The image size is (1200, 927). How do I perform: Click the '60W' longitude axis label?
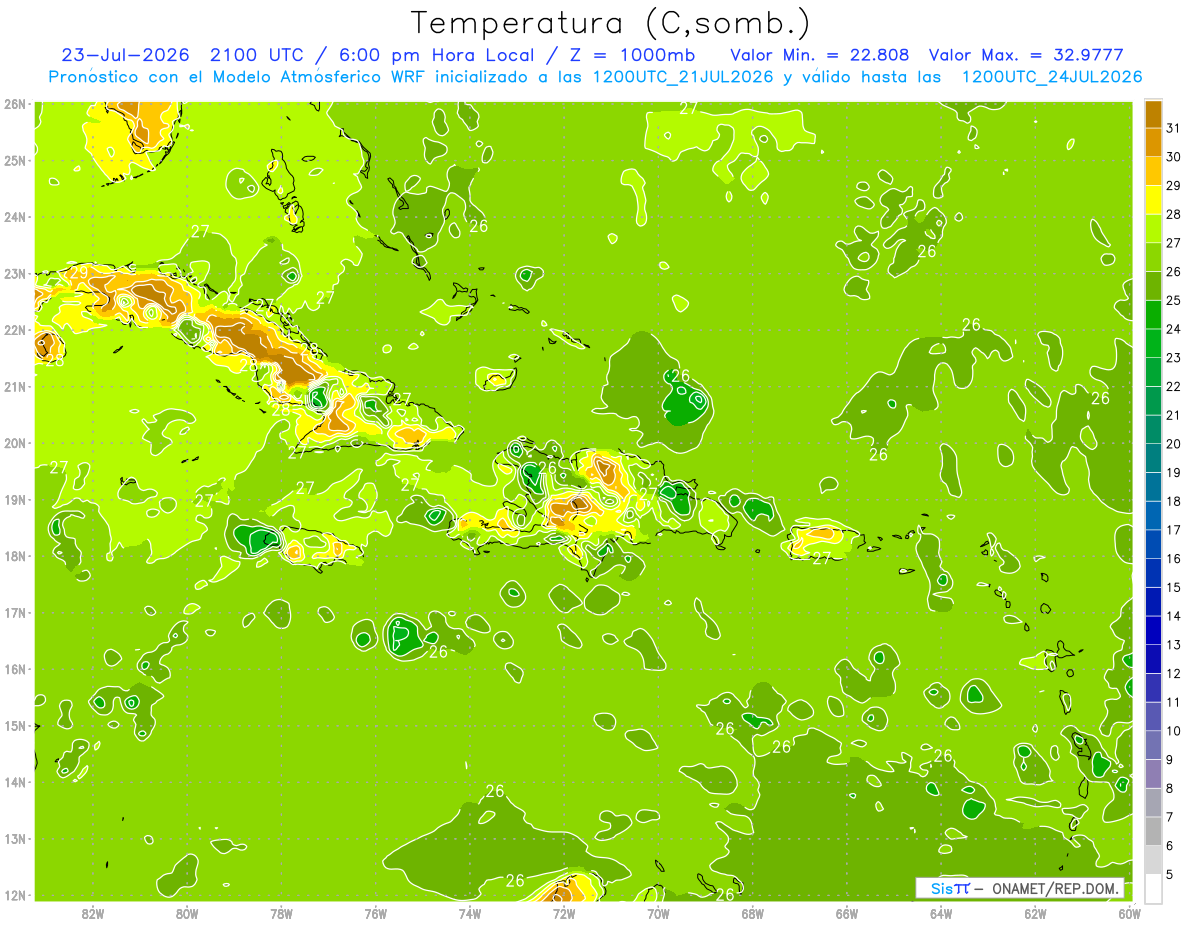(x=1130, y=913)
